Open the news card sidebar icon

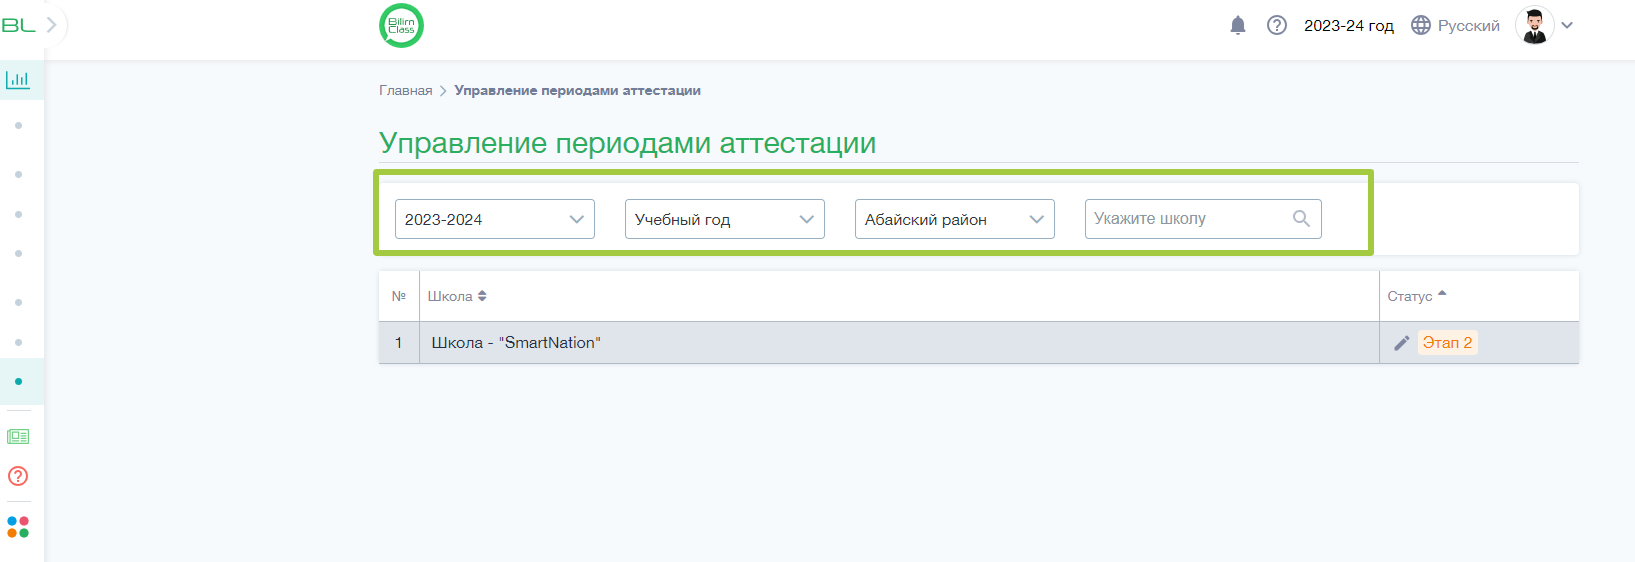pos(18,437)
